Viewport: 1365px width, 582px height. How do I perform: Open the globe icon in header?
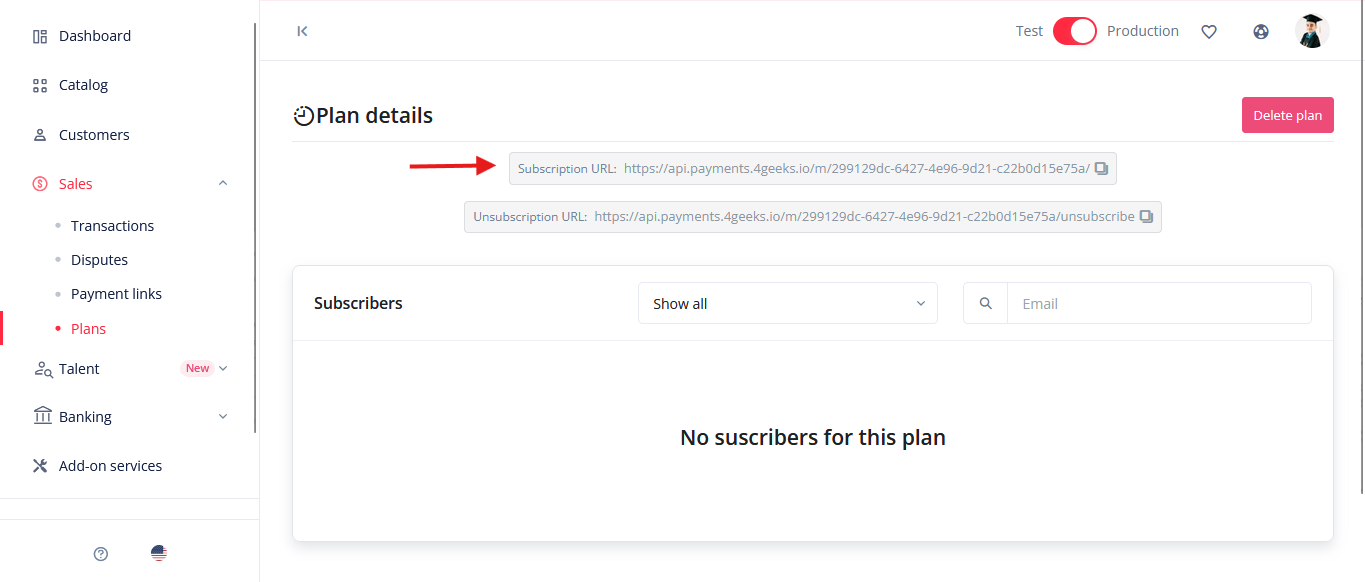click(1261, 31)
